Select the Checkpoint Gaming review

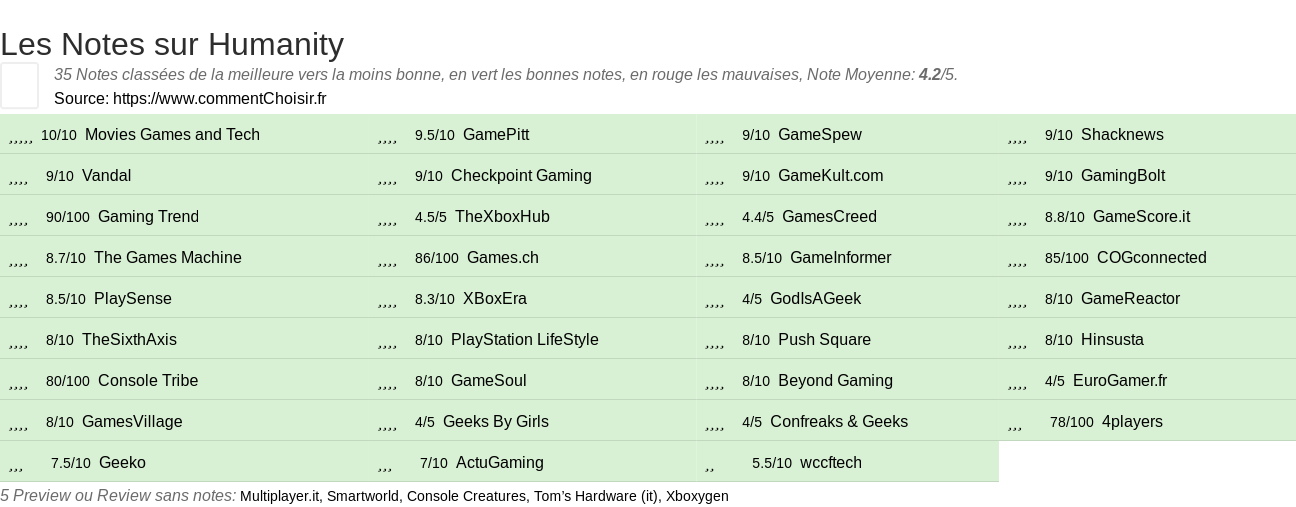(x=521, y=176)
